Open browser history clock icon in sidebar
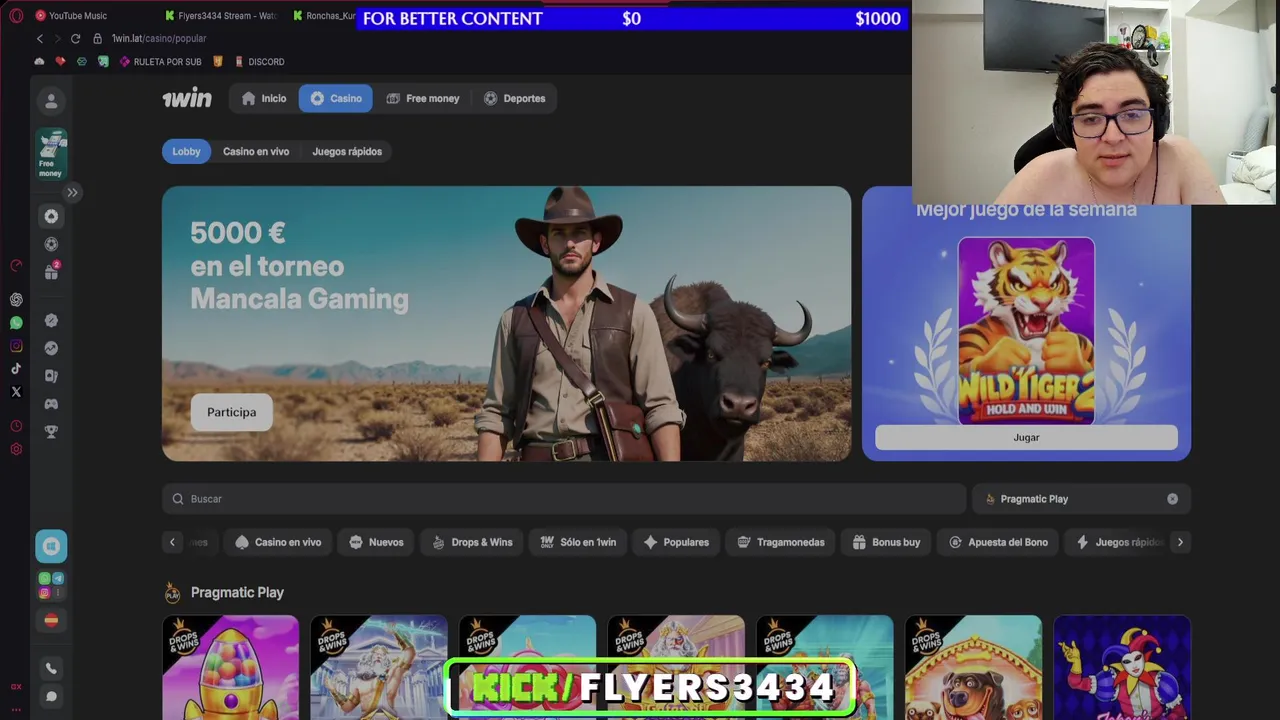The height and width of the screenshot is (720, 1280). (16, 426)
